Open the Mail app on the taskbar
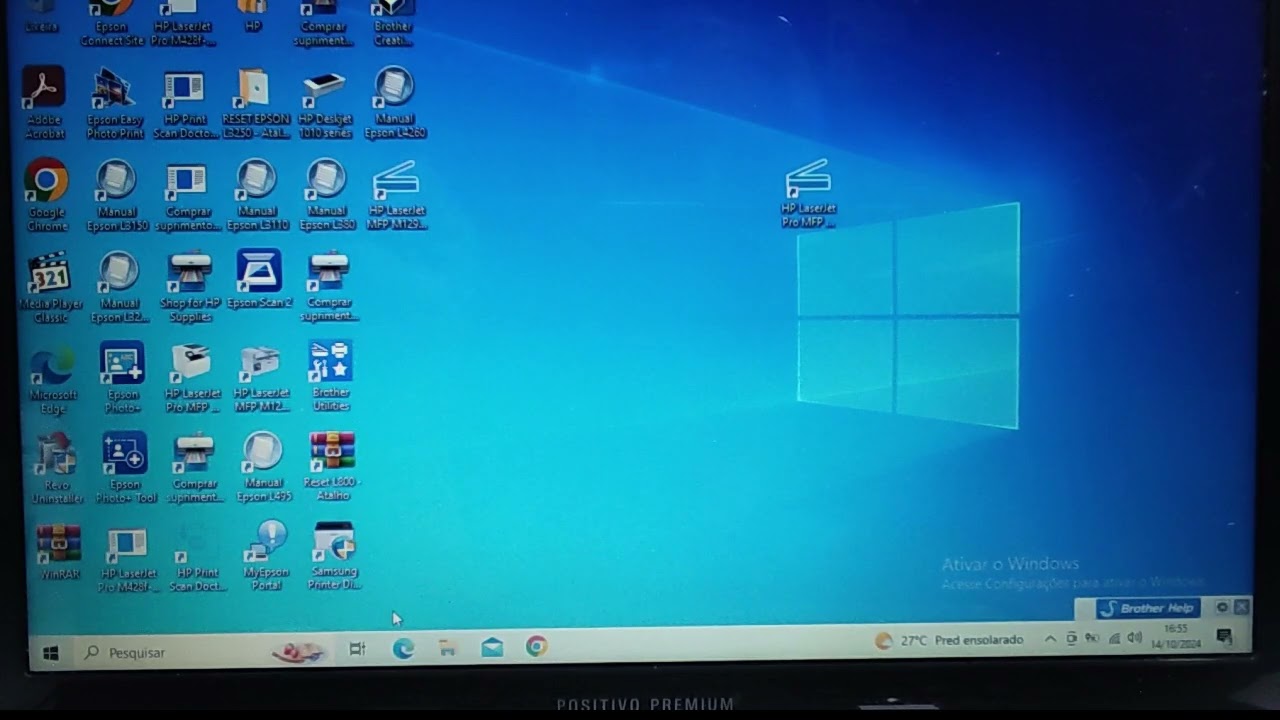Image resolution: width=1280 pixels, height=720 pixels. coord(492,647)
